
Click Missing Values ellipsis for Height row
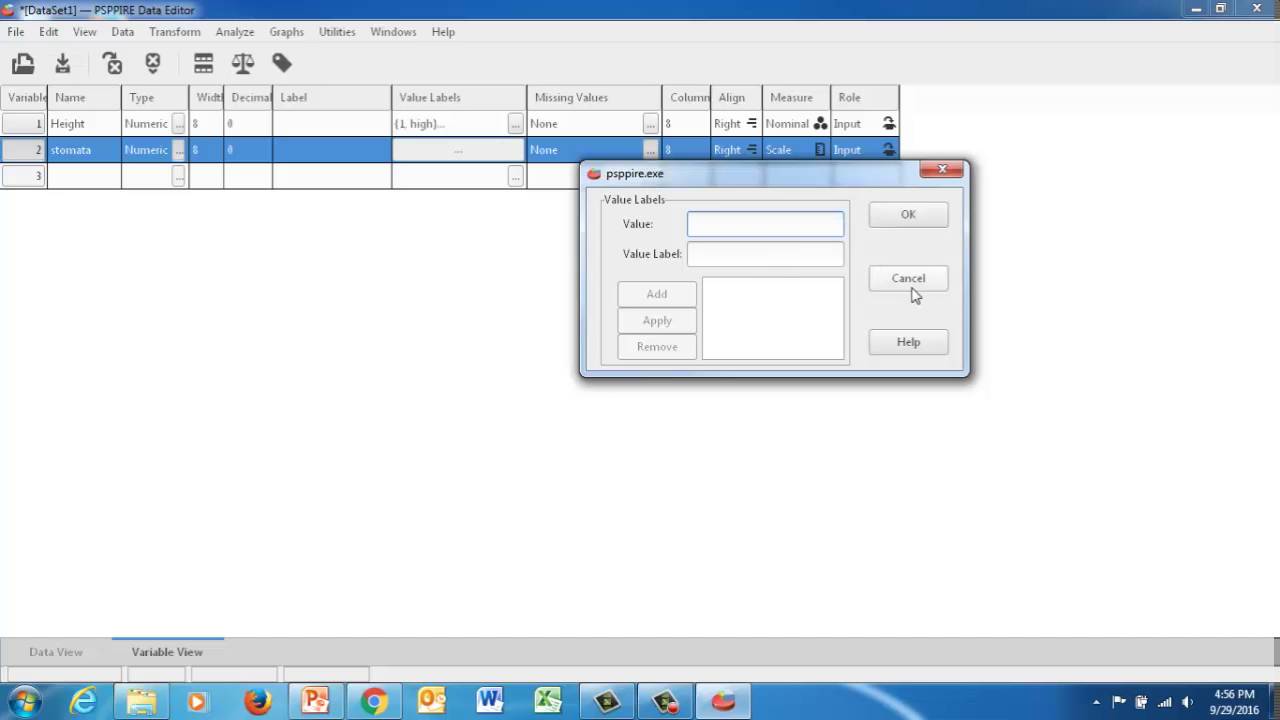pyautogui.click(x=651, y=124)
